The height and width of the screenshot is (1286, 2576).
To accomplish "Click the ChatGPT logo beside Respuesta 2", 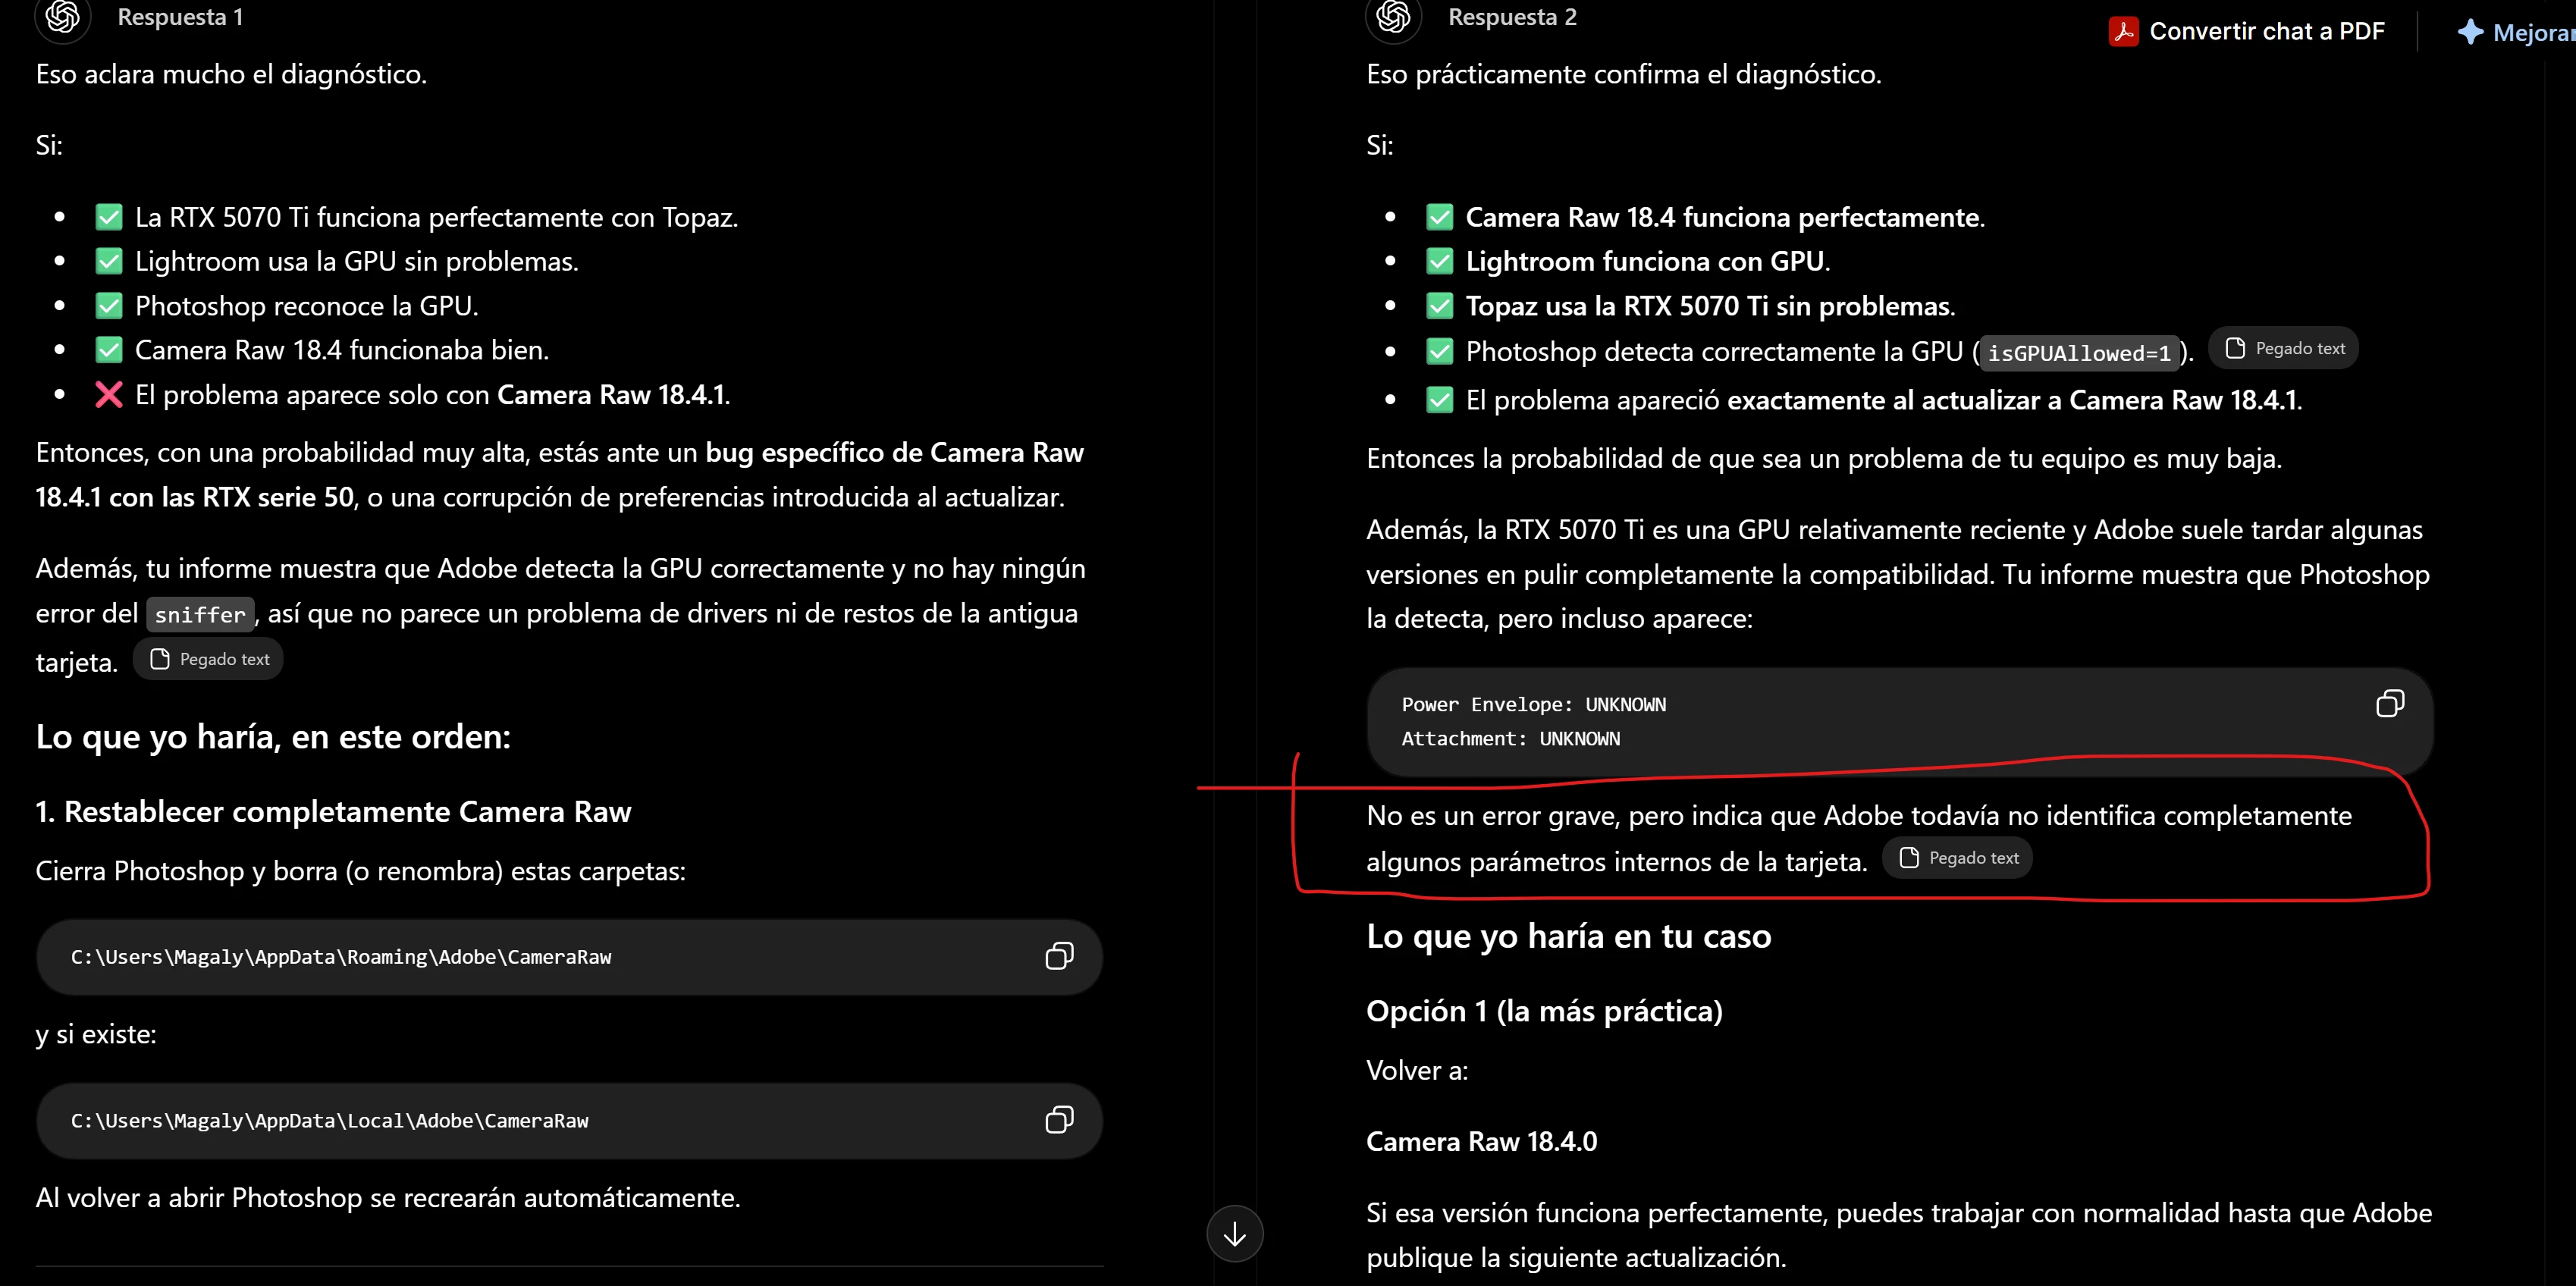I will coord(1393,17).
